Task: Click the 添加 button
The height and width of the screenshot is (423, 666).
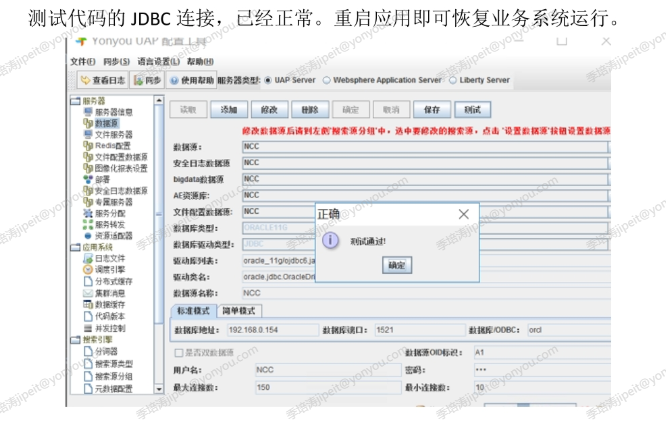Action: 229,110
